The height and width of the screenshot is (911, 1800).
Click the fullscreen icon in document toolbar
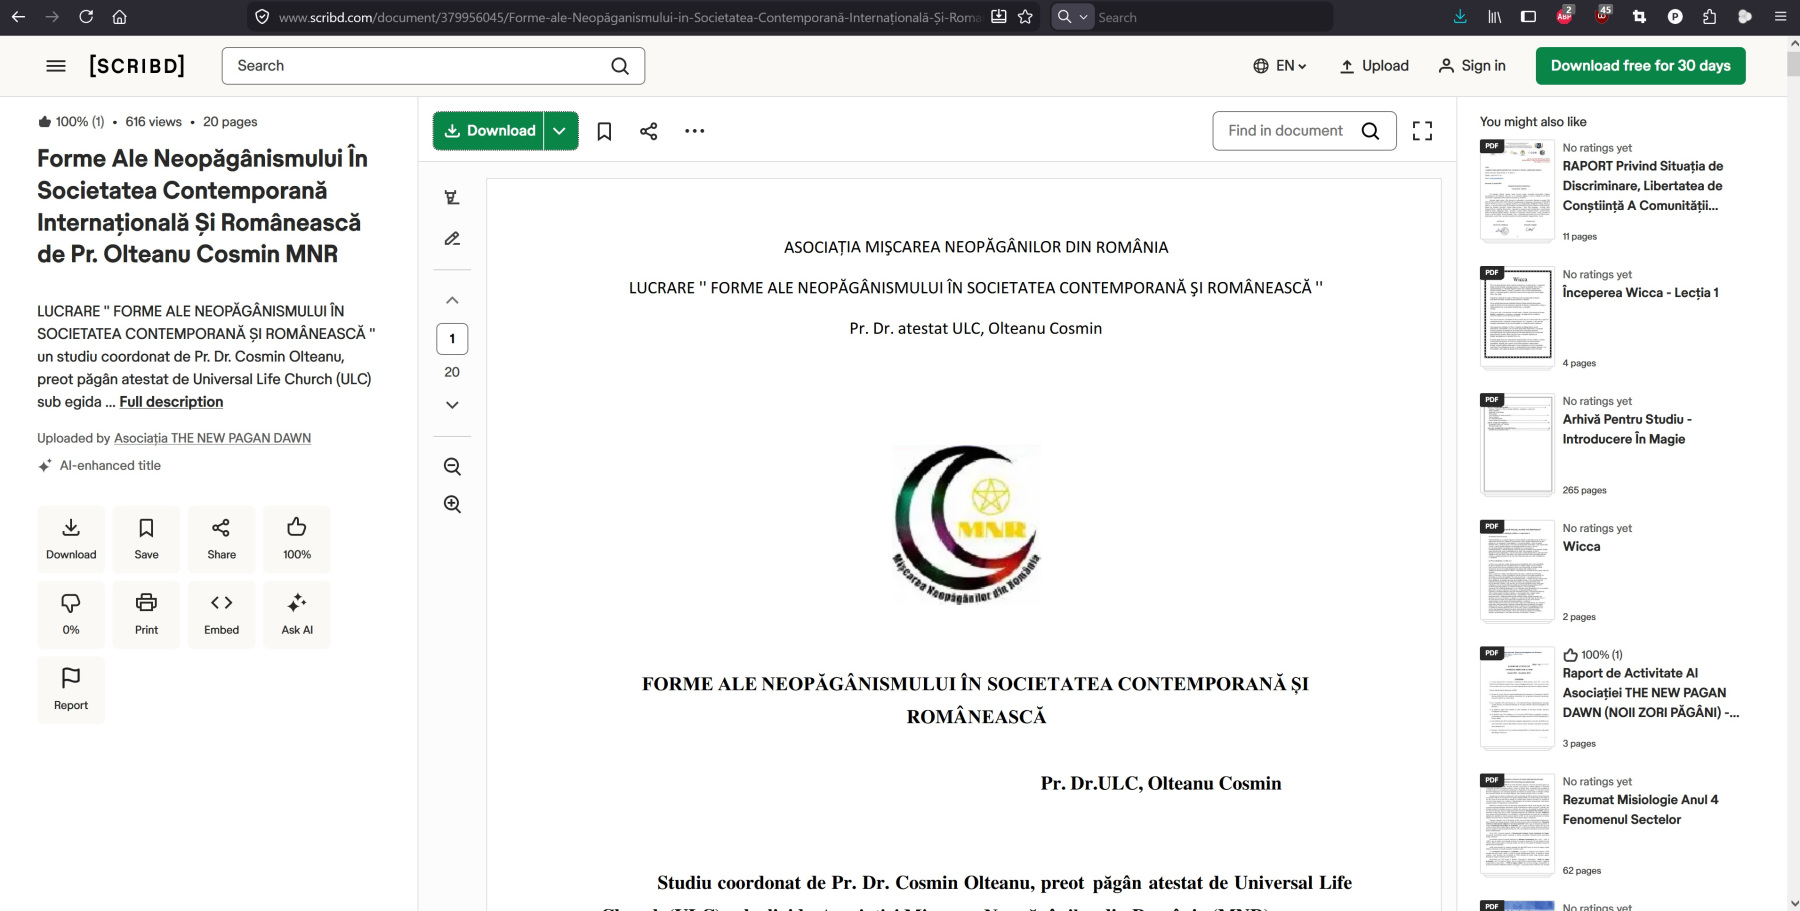(x=1422, y=131)
